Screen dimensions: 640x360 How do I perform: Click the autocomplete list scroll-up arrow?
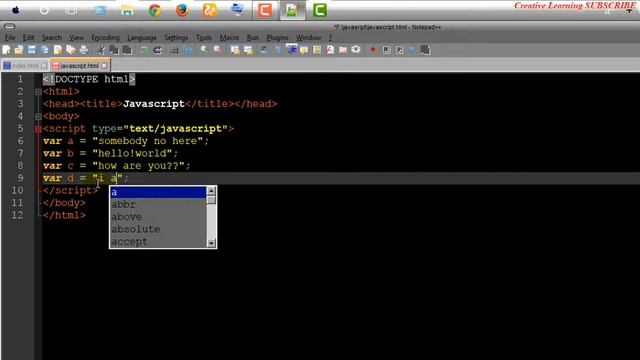pyautogui.click(x=211, y=191)
